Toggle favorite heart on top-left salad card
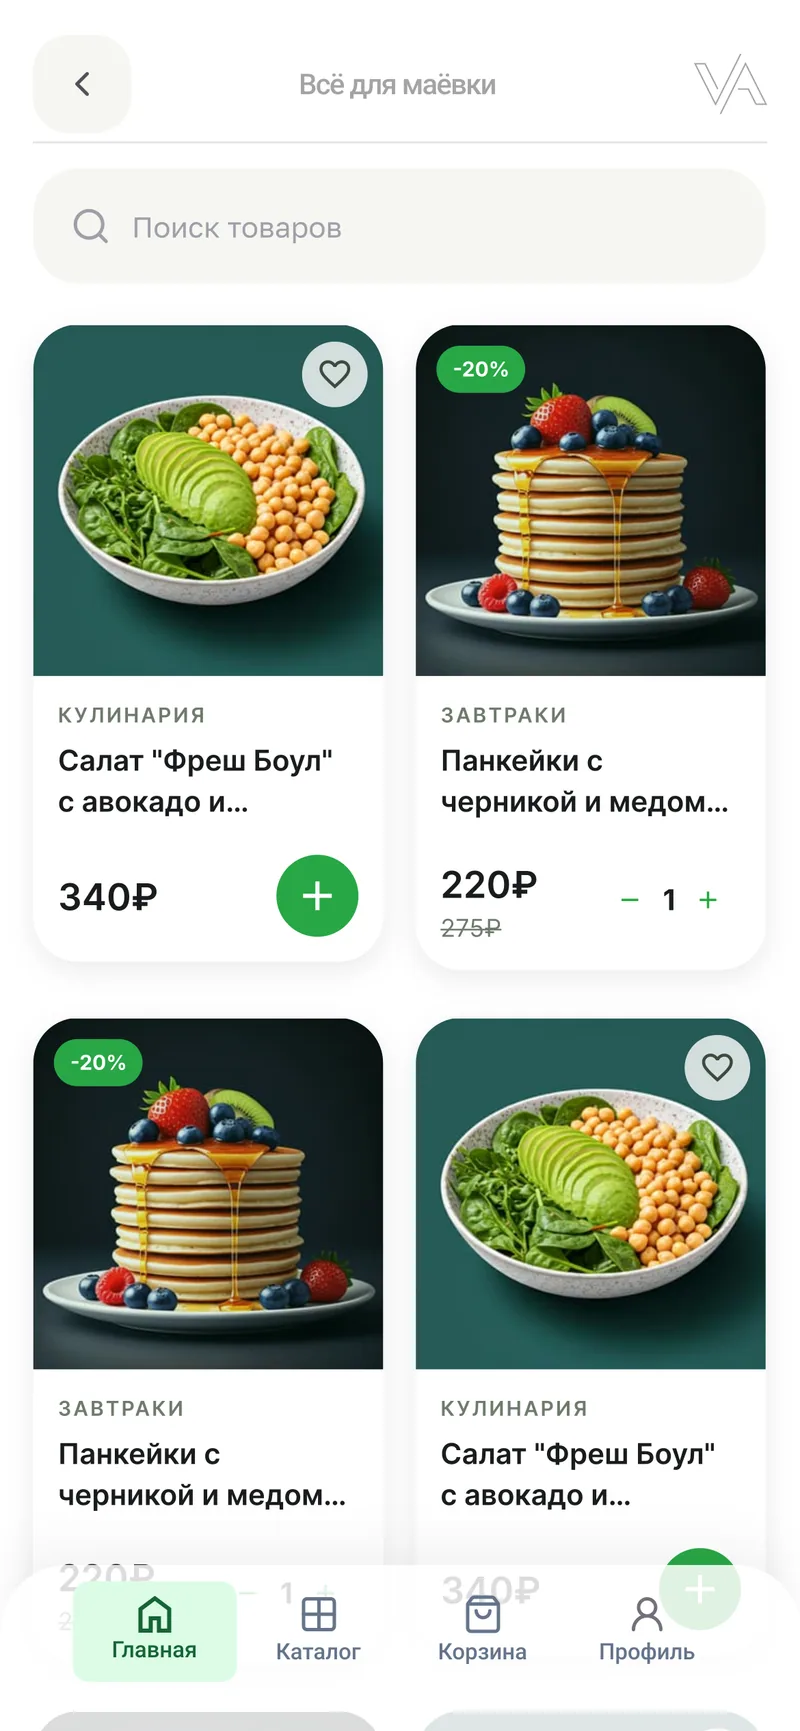The width and height of the screenshot is (800, 1731). tap(335, 374)
